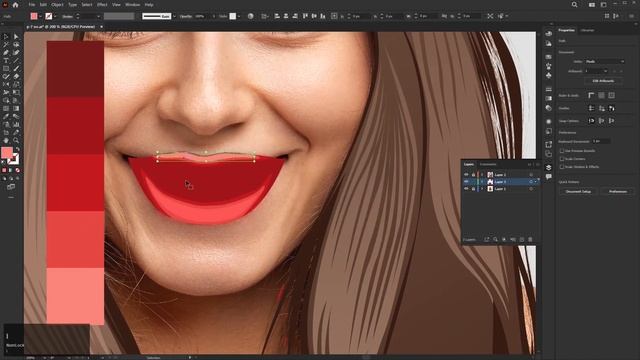Enable Use Preview Bounds checkbox
The height and width of the screenshot is (360, 640).
point(562,151)
